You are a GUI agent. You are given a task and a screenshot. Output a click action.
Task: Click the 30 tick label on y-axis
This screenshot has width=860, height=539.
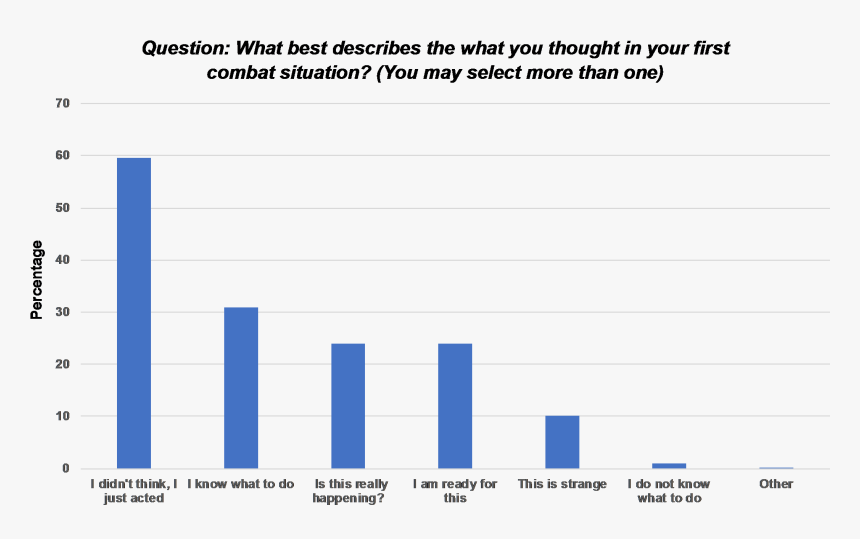(62, 312)
